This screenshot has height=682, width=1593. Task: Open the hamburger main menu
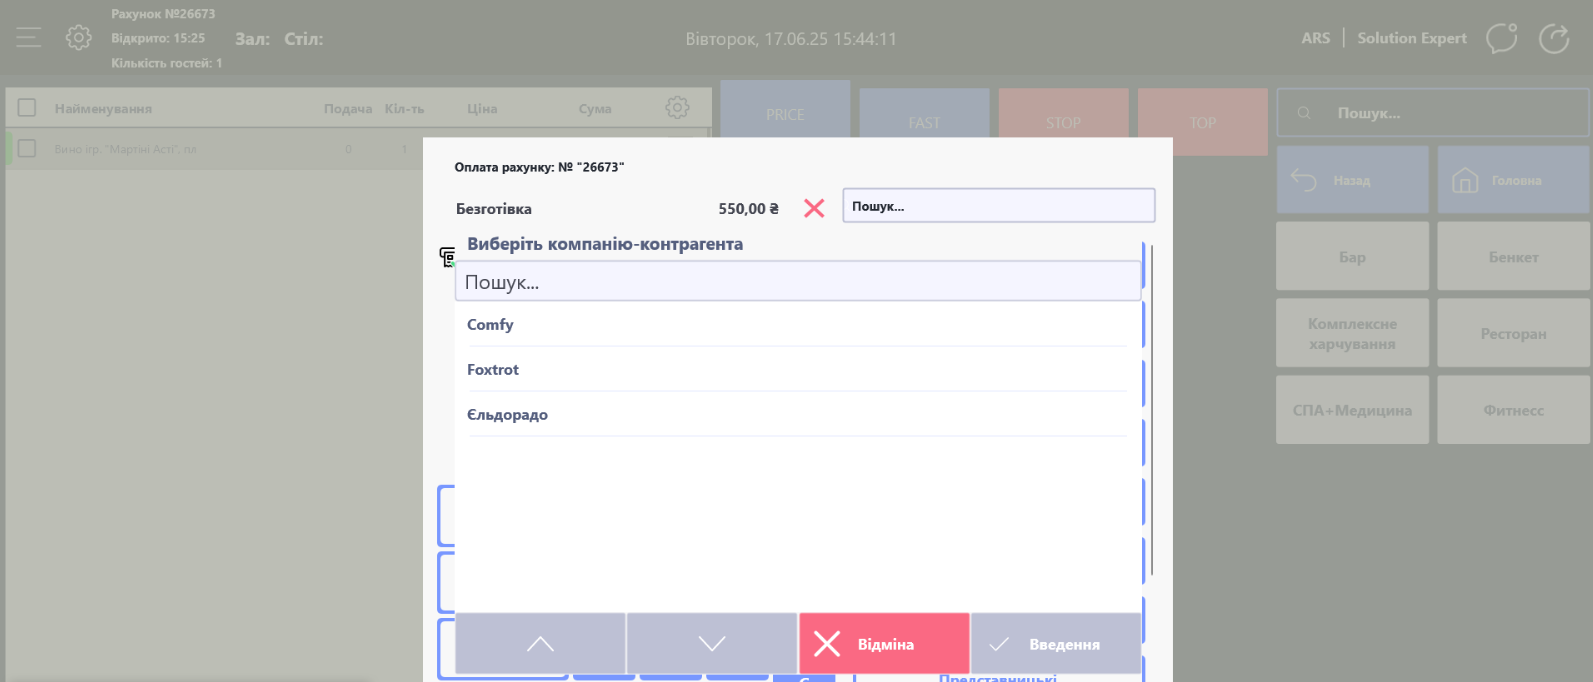click(x=28, y=38)
